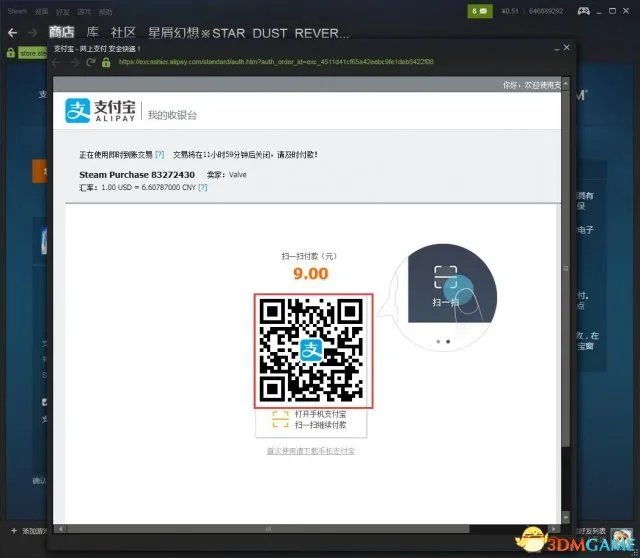Click the green lock icon in popup
The image size is (640, 558).
click(x=106, y=62)
